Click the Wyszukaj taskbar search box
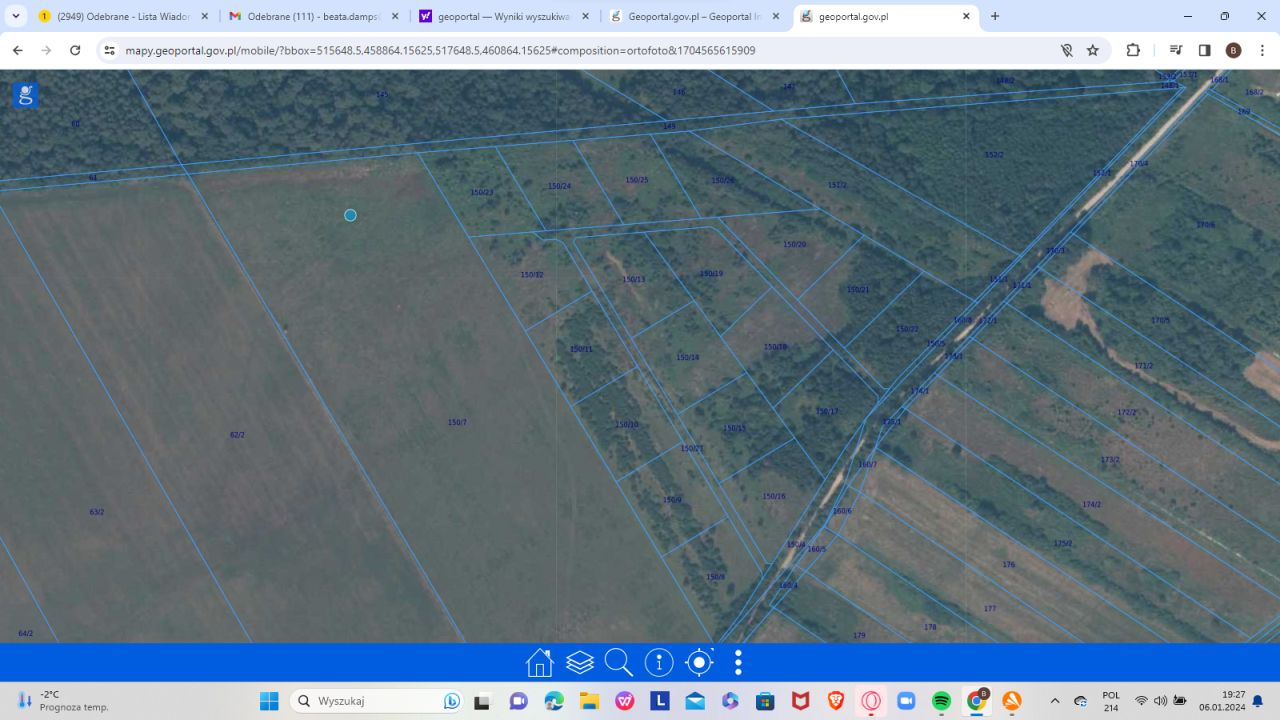Image resolution: width=1280 pixels, height=720 pixels. (377, 701)
